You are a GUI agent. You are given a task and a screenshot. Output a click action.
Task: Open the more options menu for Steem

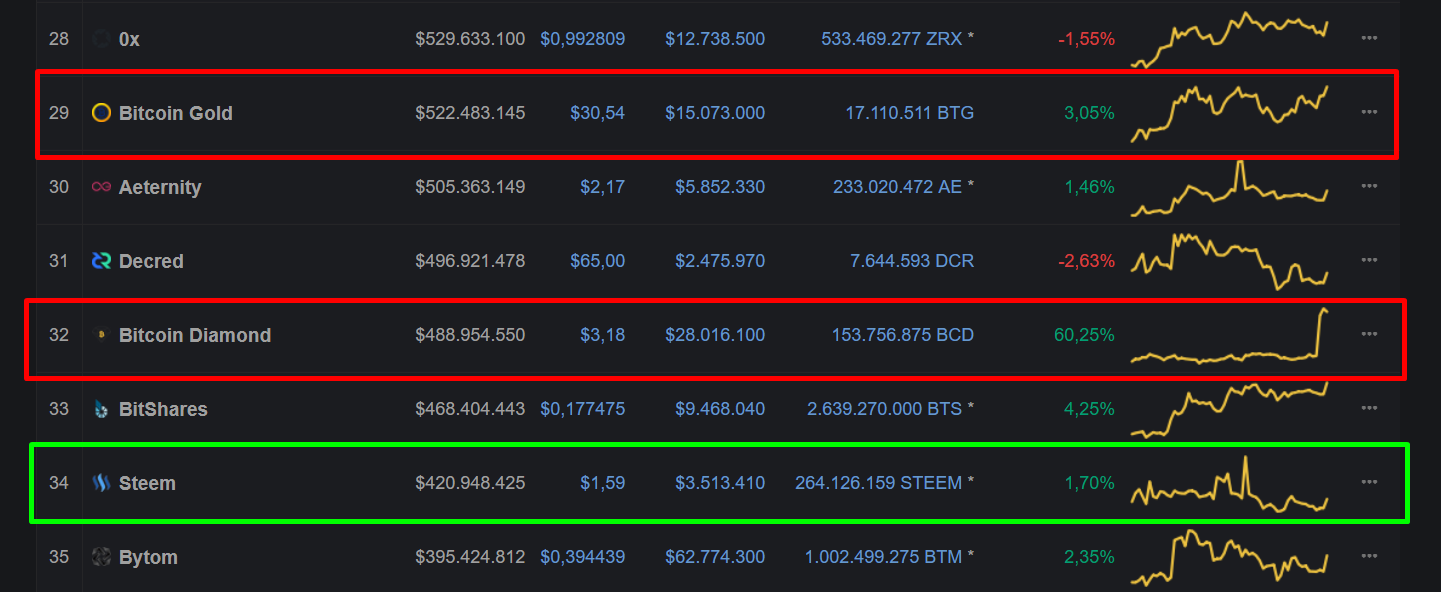coord(1369,482)
